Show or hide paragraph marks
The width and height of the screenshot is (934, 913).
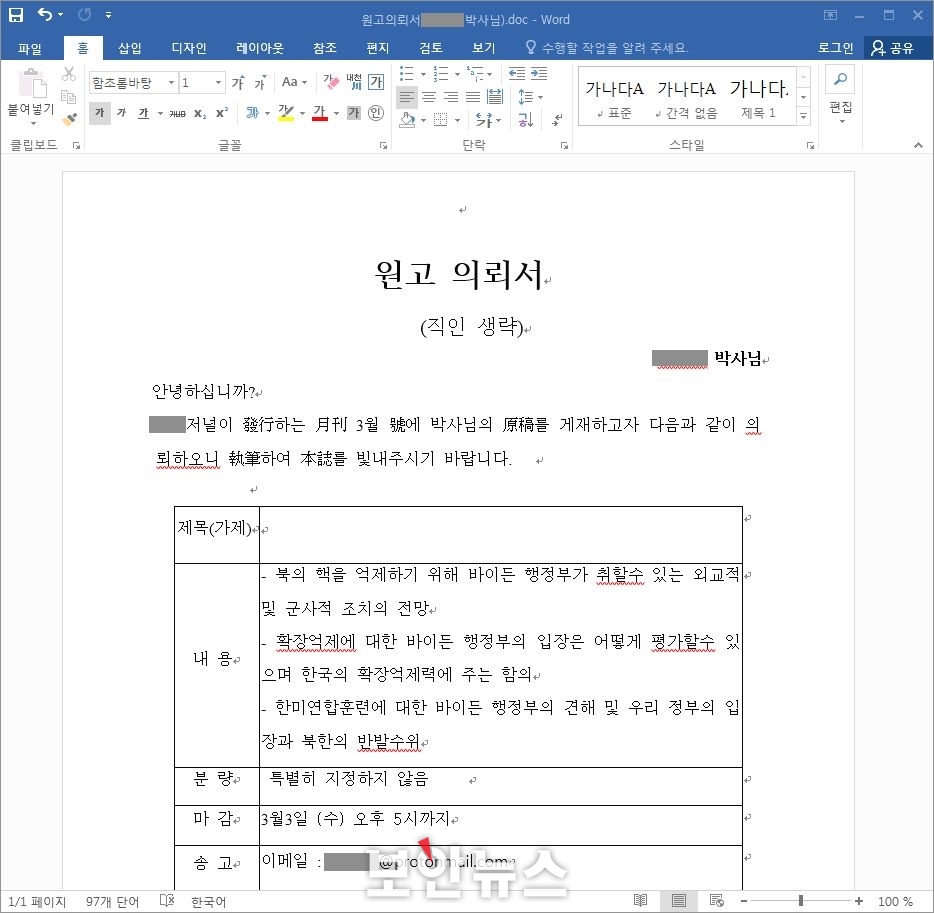pyautogui.click(x=557, y=120)
